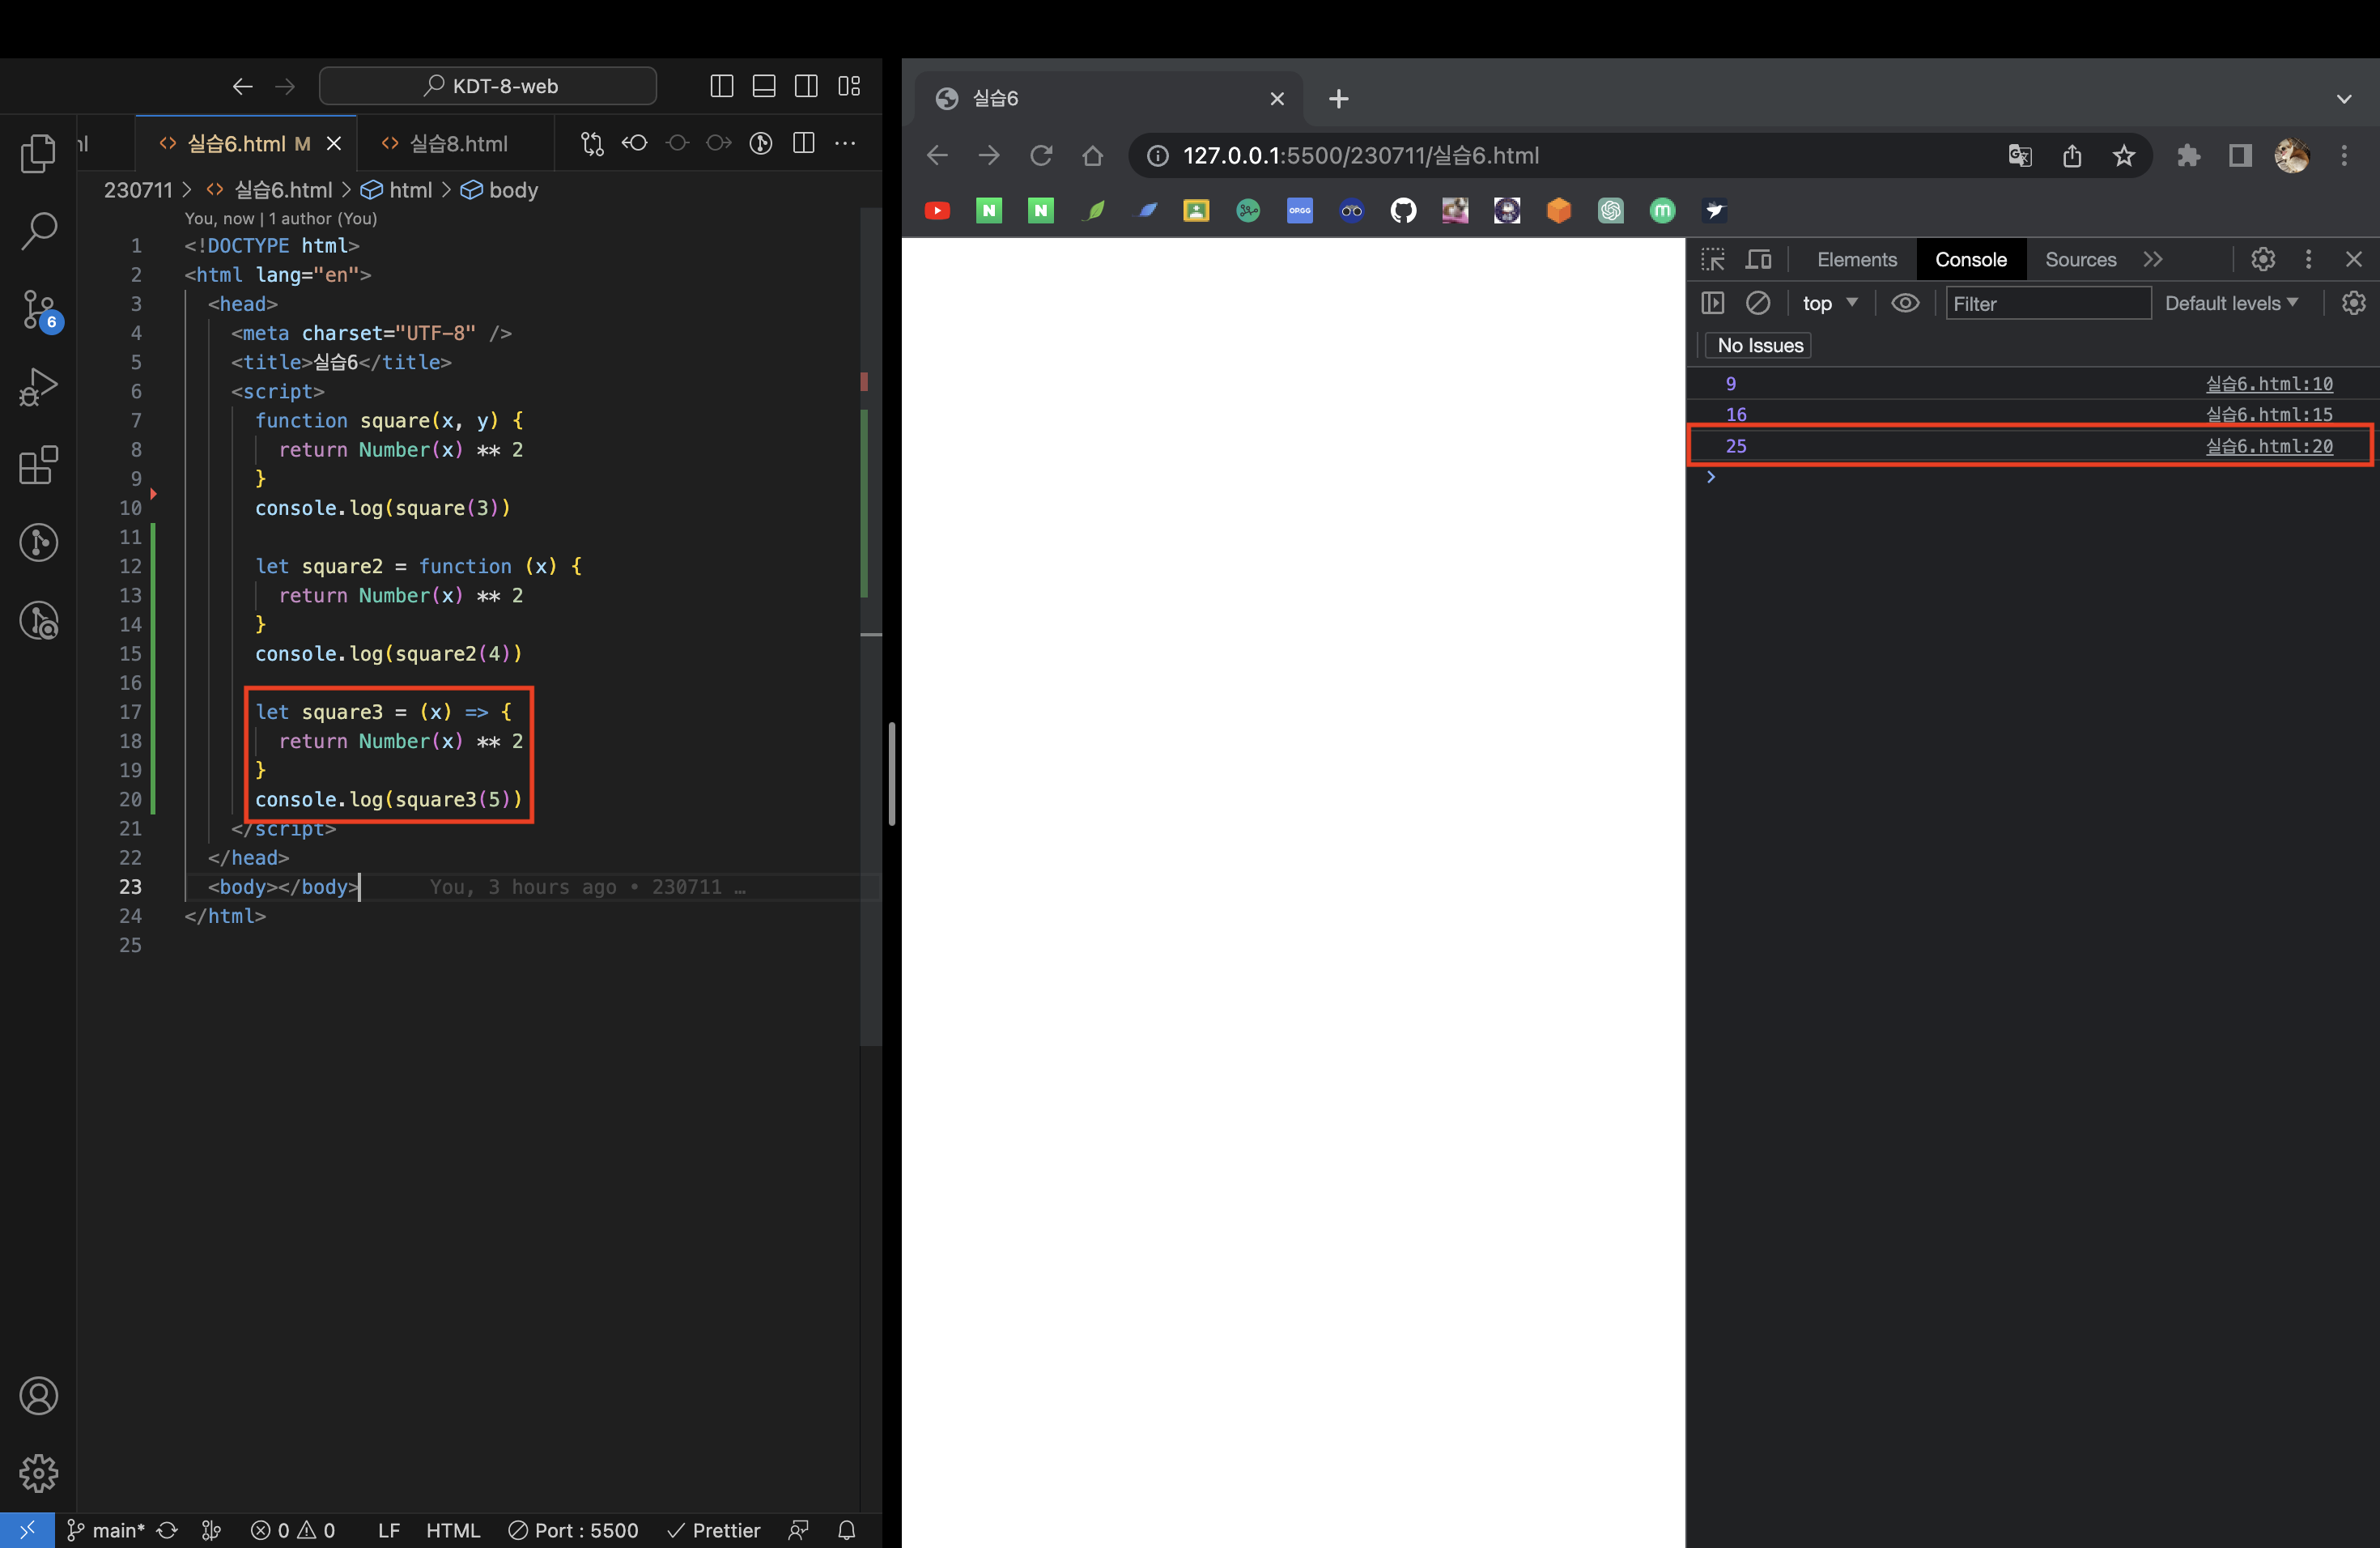
Task: Click the split editor right icon
Action: (803, 143)
